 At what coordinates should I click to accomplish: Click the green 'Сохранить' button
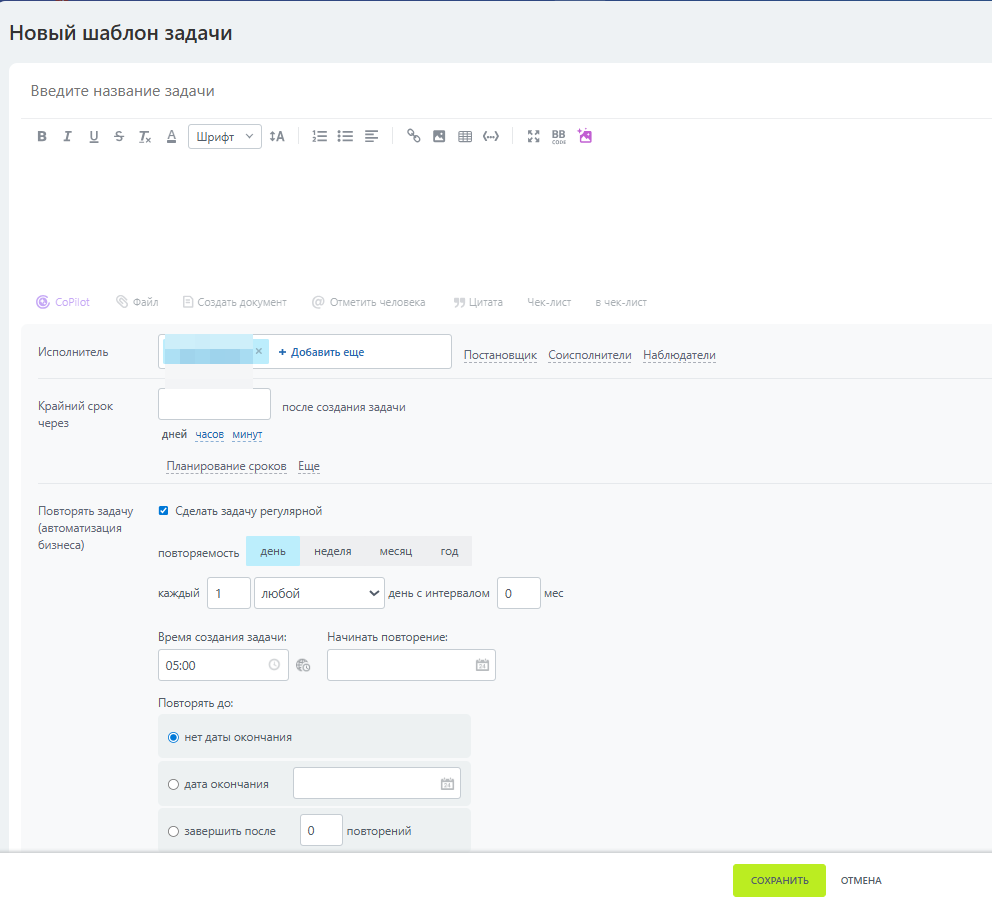pyautogui.click(x=779, y=881)
